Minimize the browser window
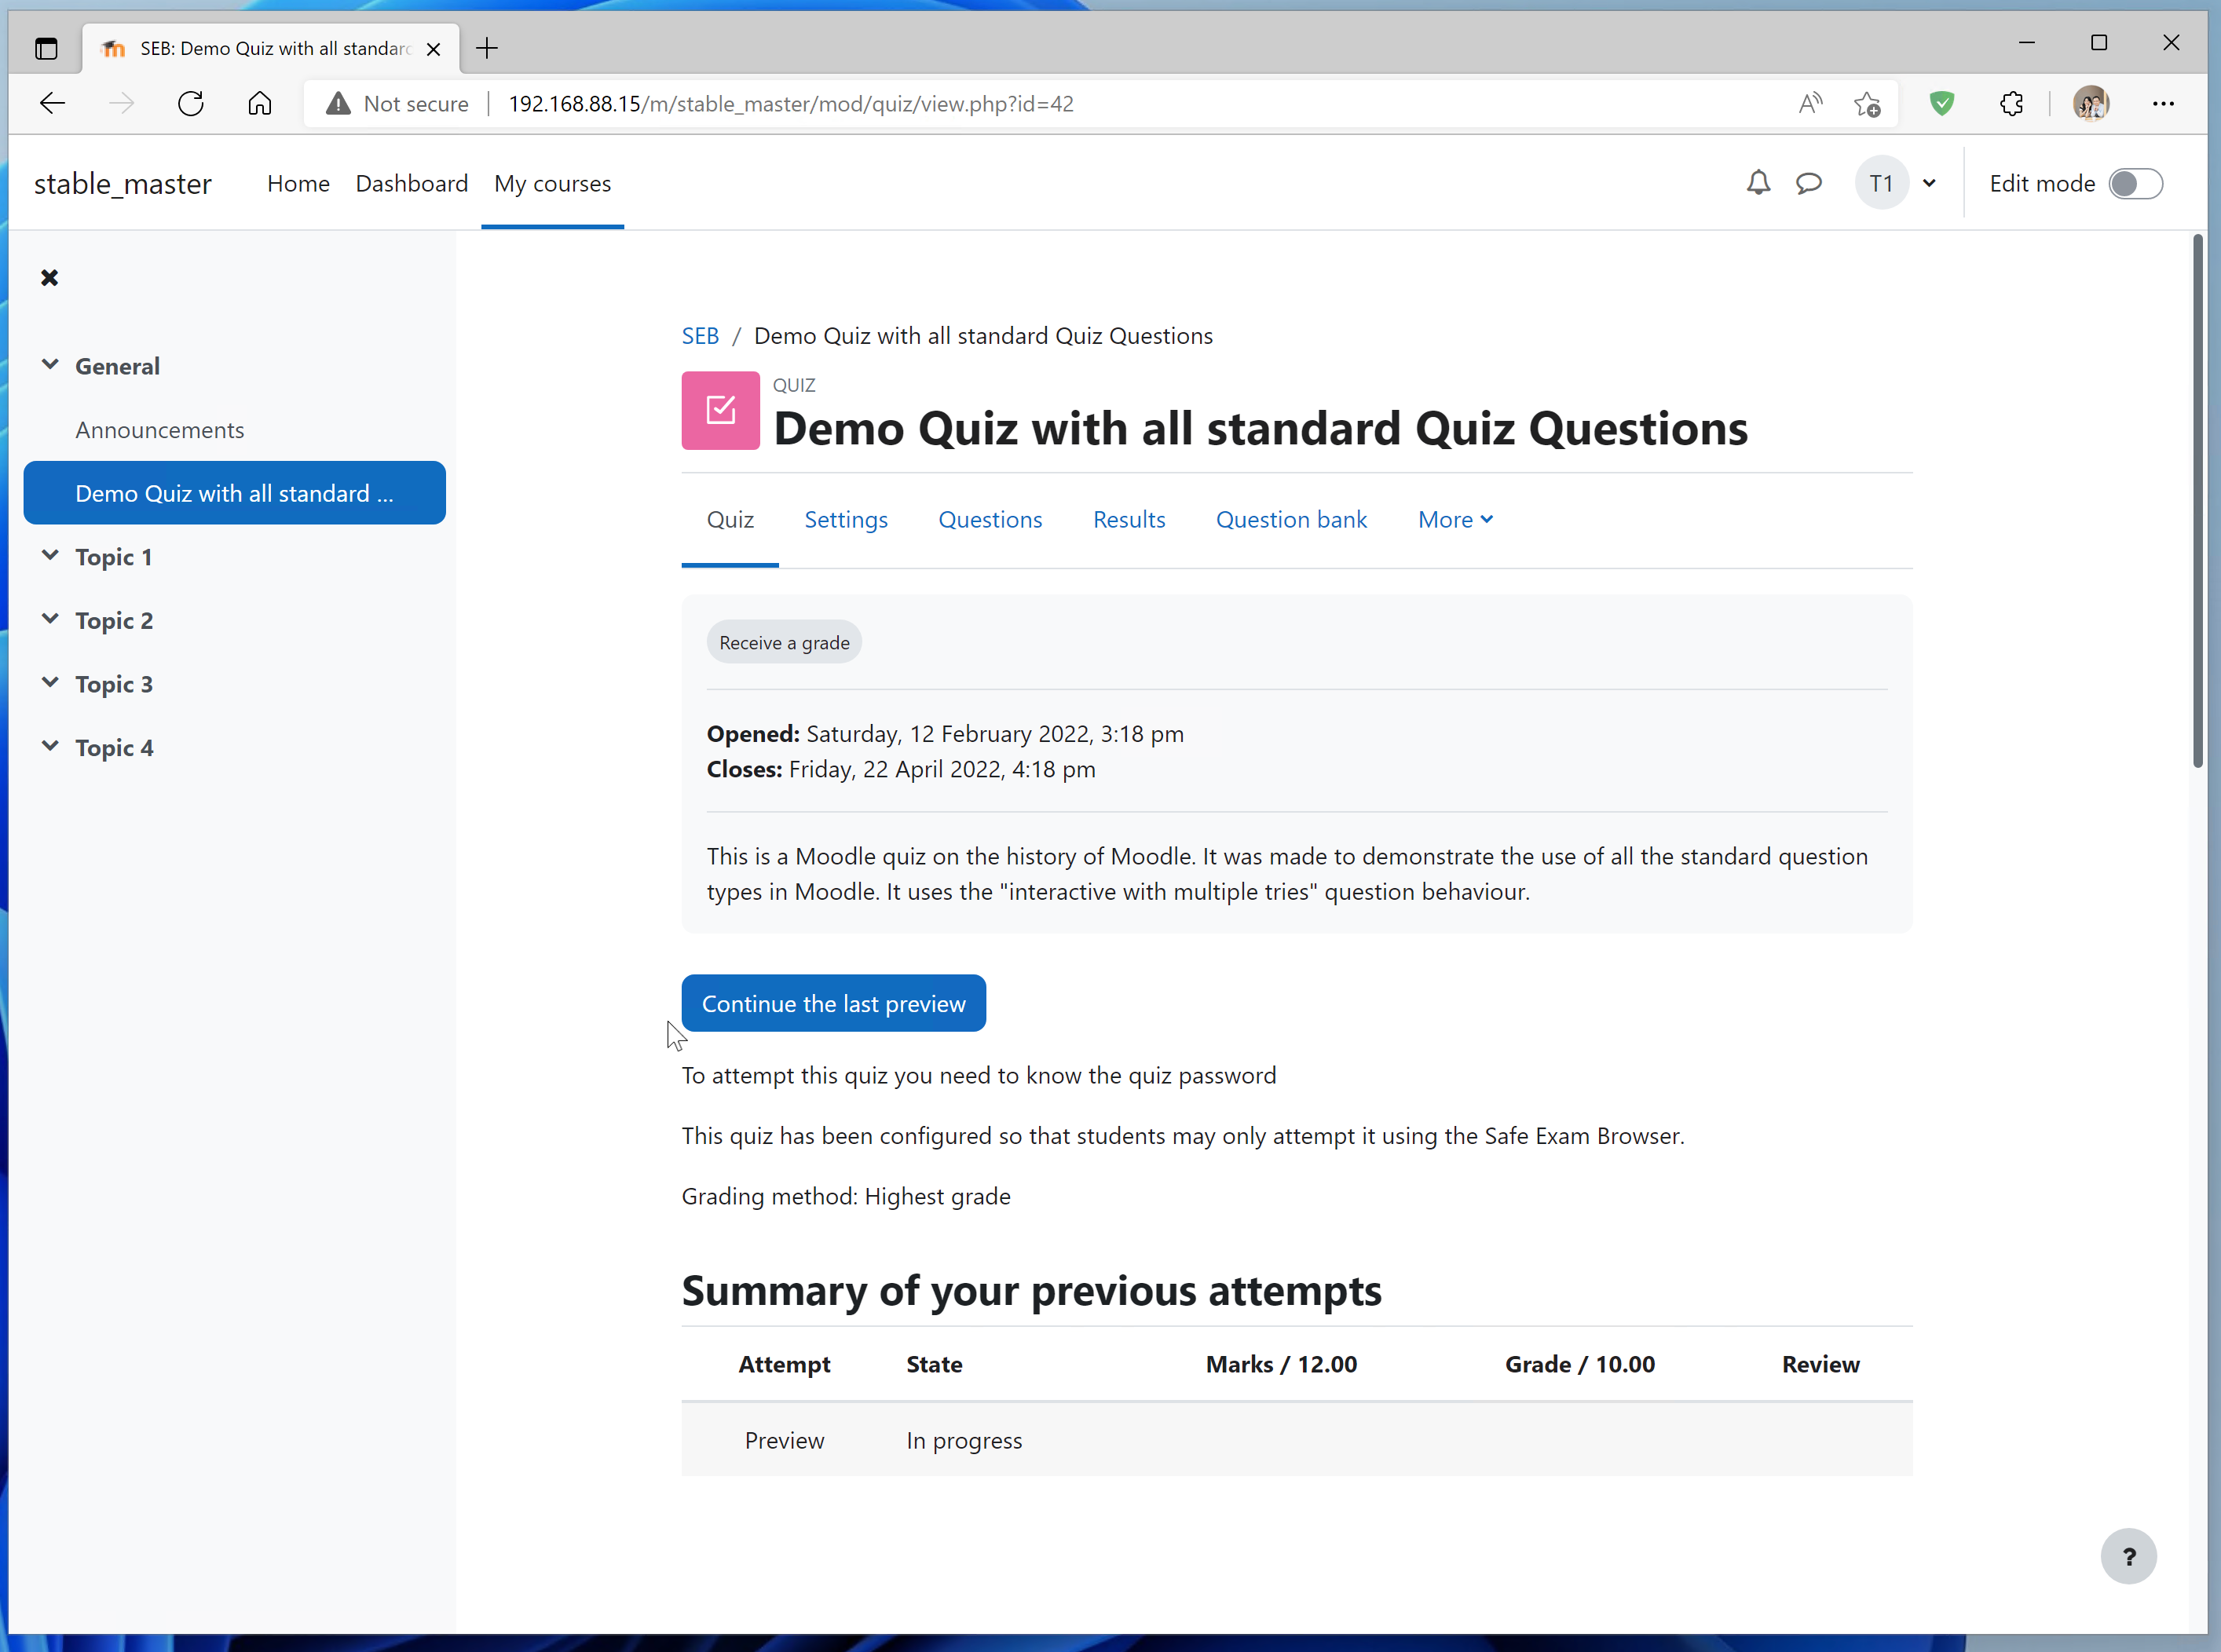The image size is (2221, 1652). point(2027,43)
